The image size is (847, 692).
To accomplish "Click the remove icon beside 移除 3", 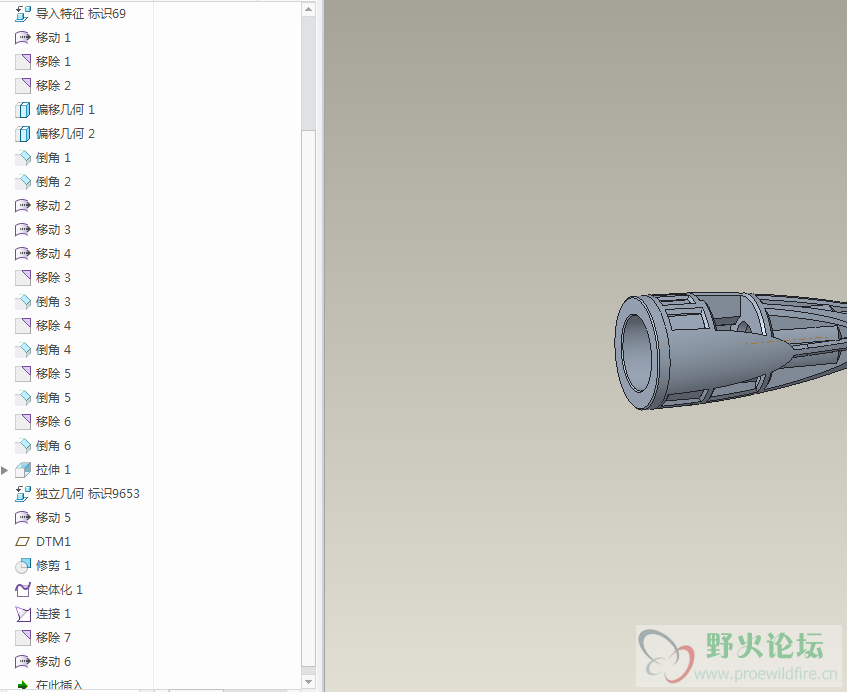I will 23,278.
